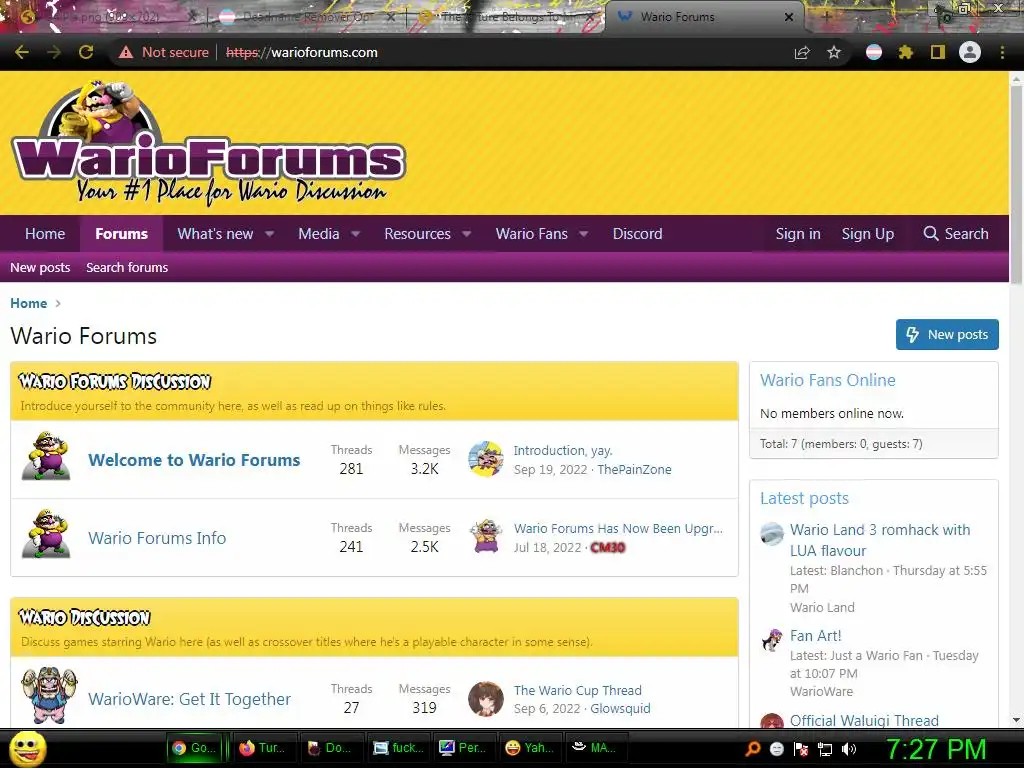Open the trans flag browser extension
Image resolution: width=1024 pixels, height=768 pixels.
pyautogui.click(x=874, y=52)
